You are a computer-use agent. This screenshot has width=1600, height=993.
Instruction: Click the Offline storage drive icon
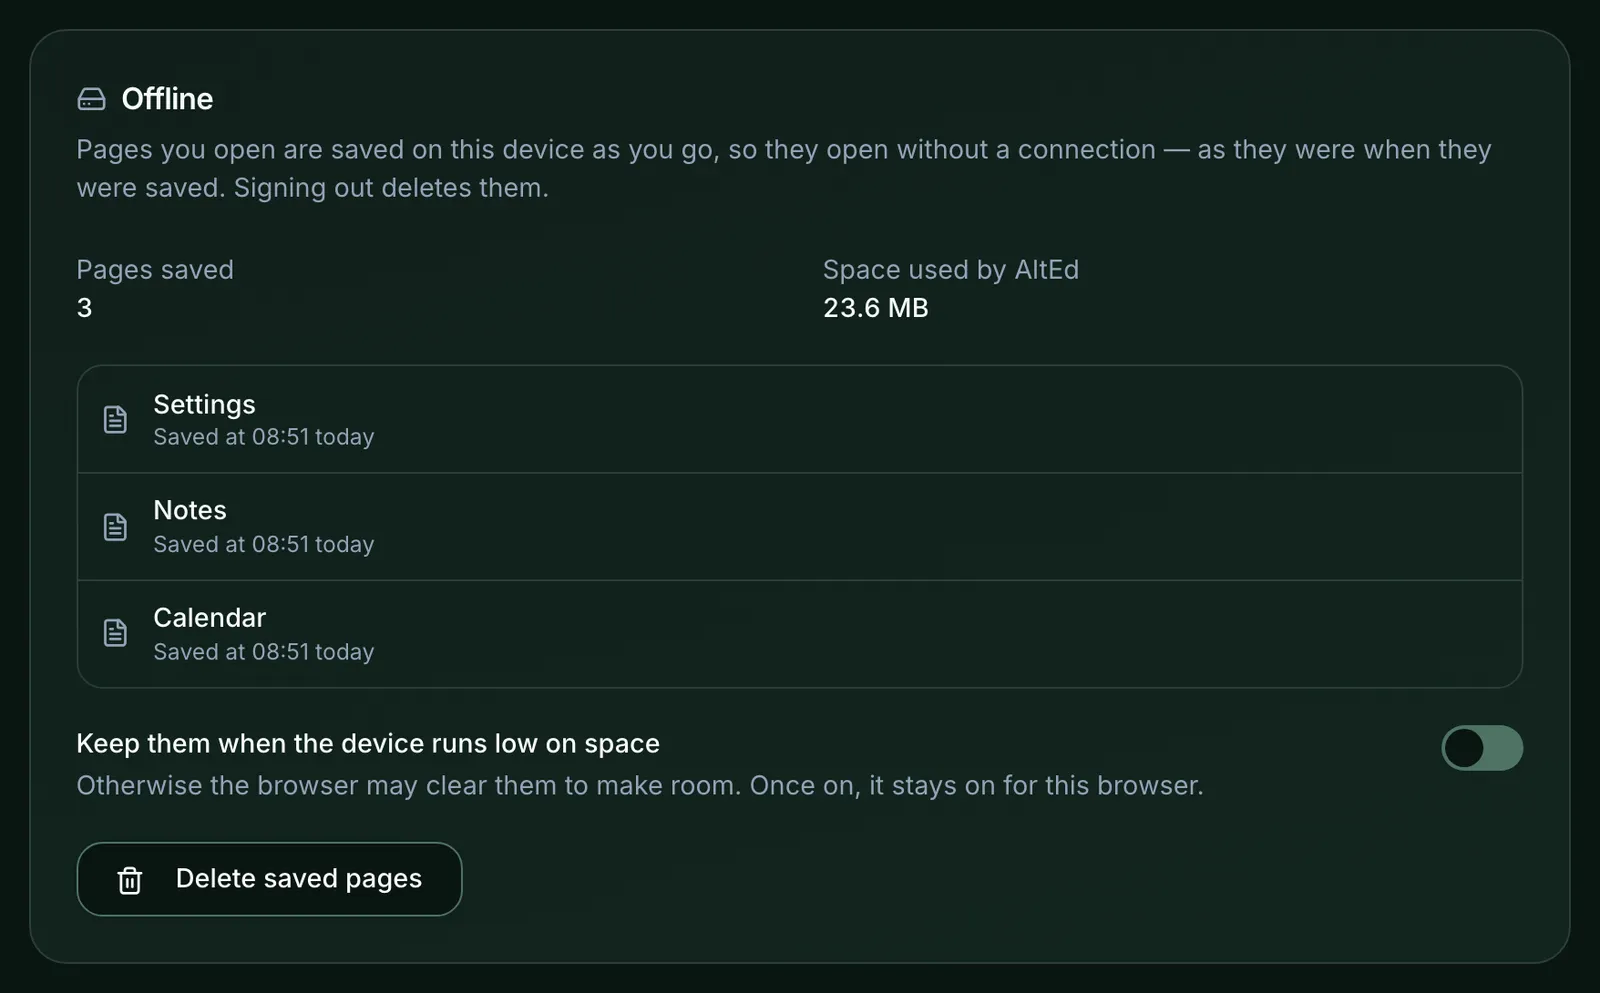[91, 99]
